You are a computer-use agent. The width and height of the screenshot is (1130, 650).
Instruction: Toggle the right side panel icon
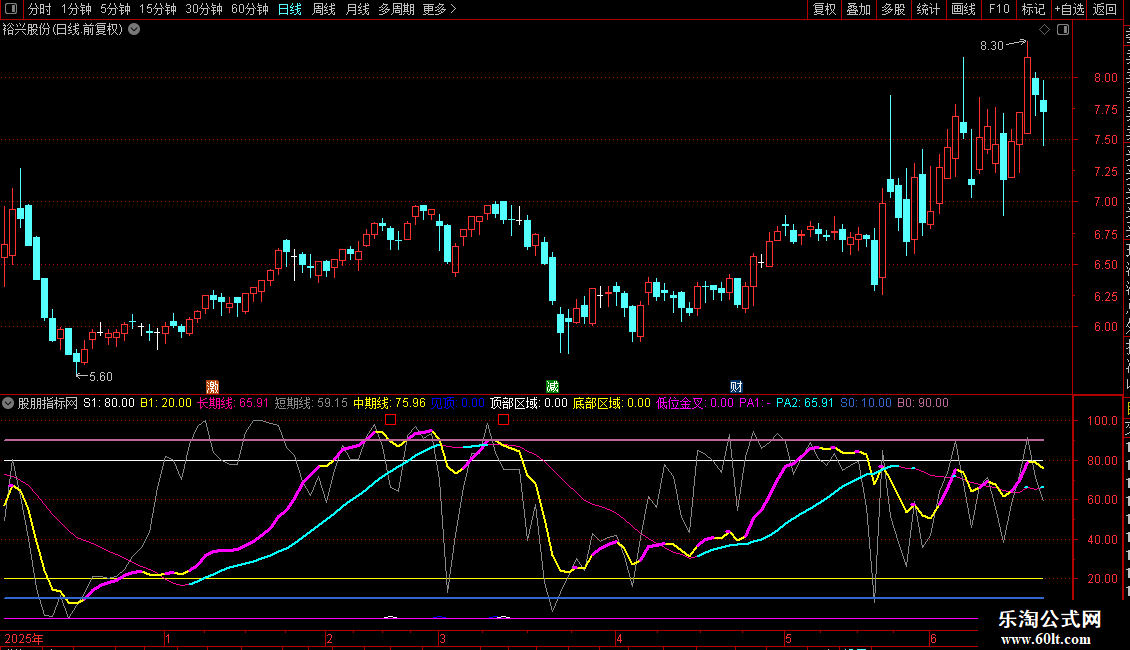tap(1063, 30)
